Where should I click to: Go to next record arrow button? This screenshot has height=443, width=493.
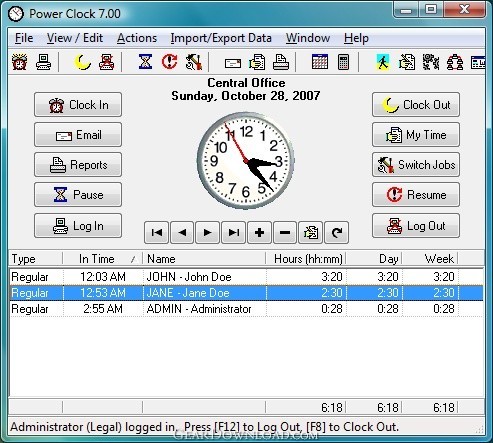pyautogui.click(x=208, y=232)
